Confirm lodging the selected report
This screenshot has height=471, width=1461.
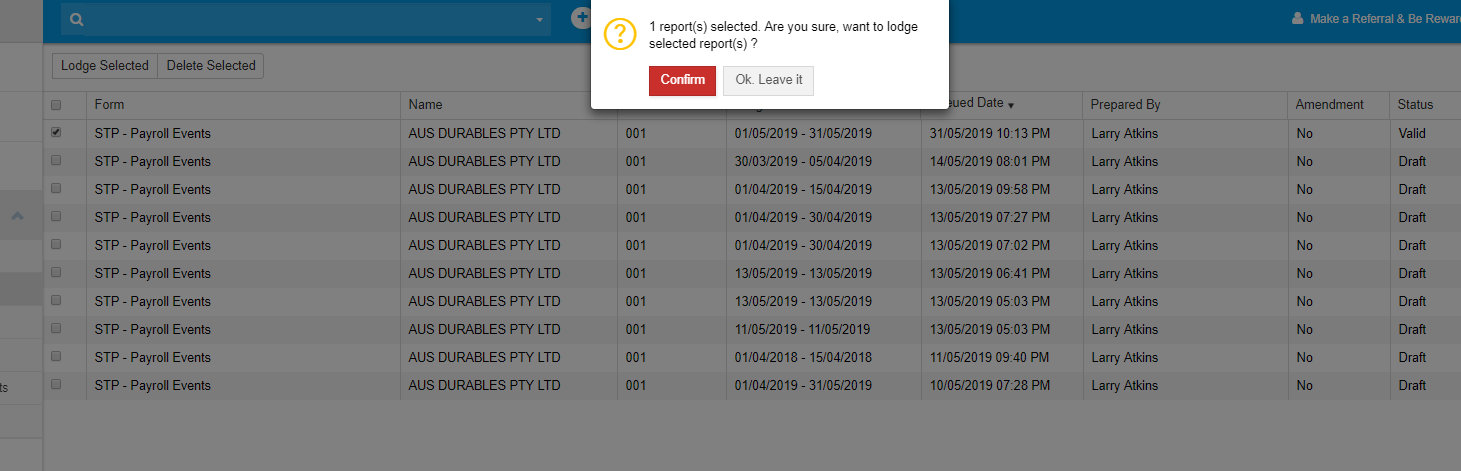682,80
